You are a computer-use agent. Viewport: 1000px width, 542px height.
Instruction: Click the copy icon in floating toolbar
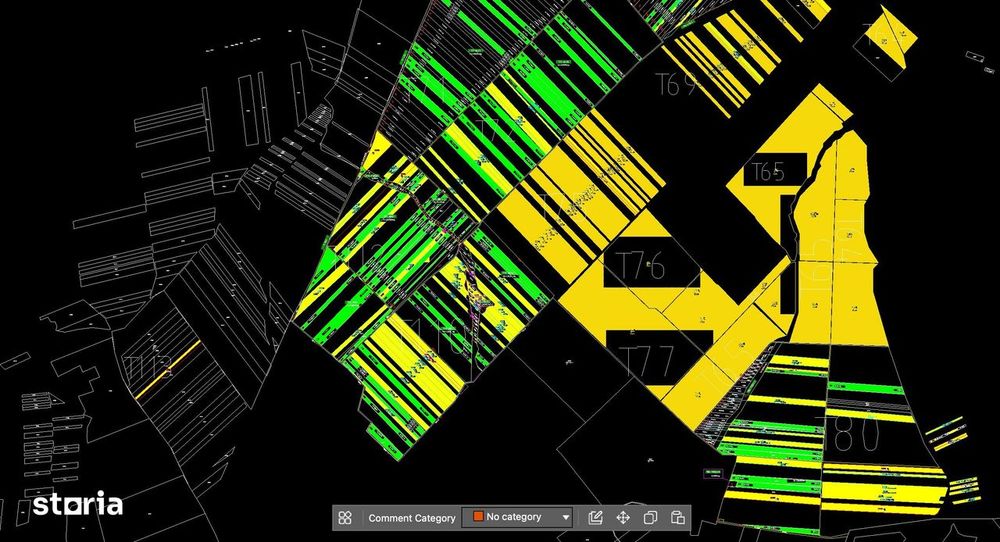[651, 517]
